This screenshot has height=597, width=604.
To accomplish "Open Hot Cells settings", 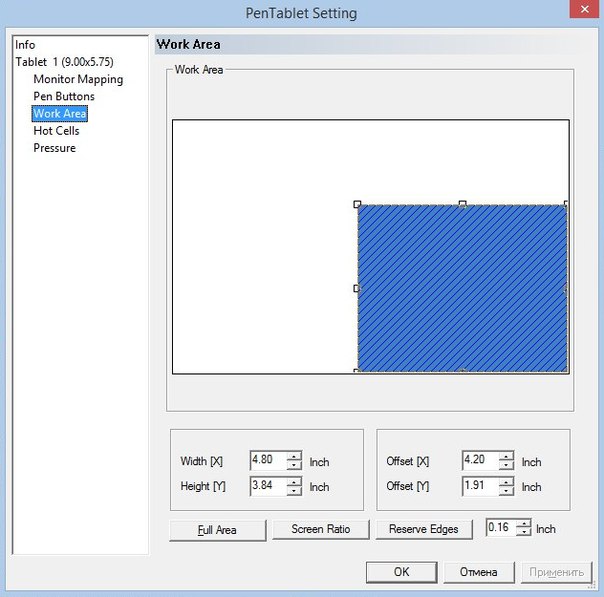I will pos(56,131).
